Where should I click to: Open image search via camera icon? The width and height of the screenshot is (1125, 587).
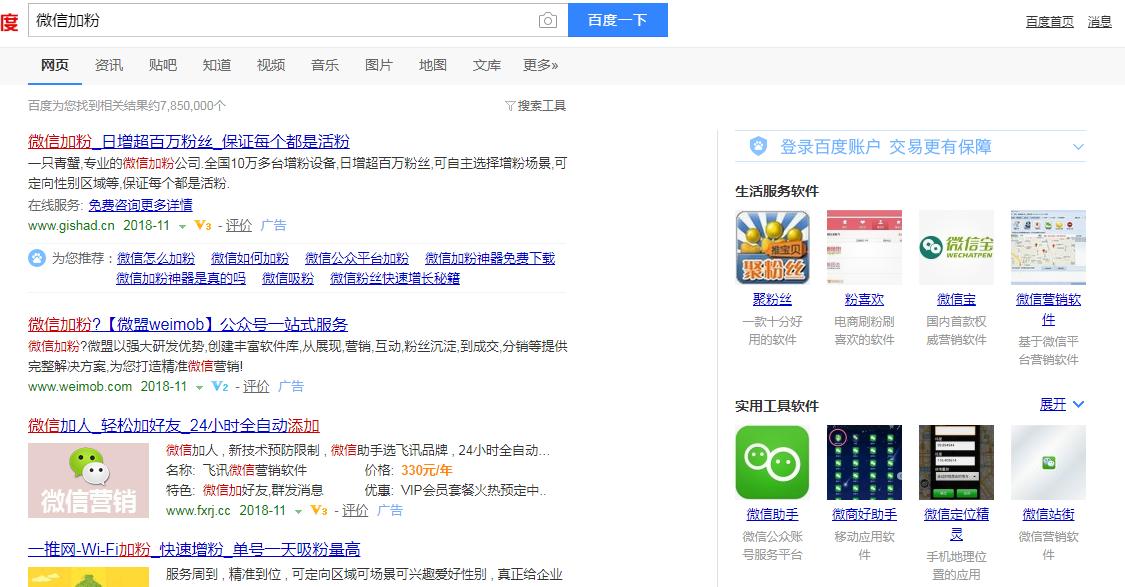(x=548, y=19)
